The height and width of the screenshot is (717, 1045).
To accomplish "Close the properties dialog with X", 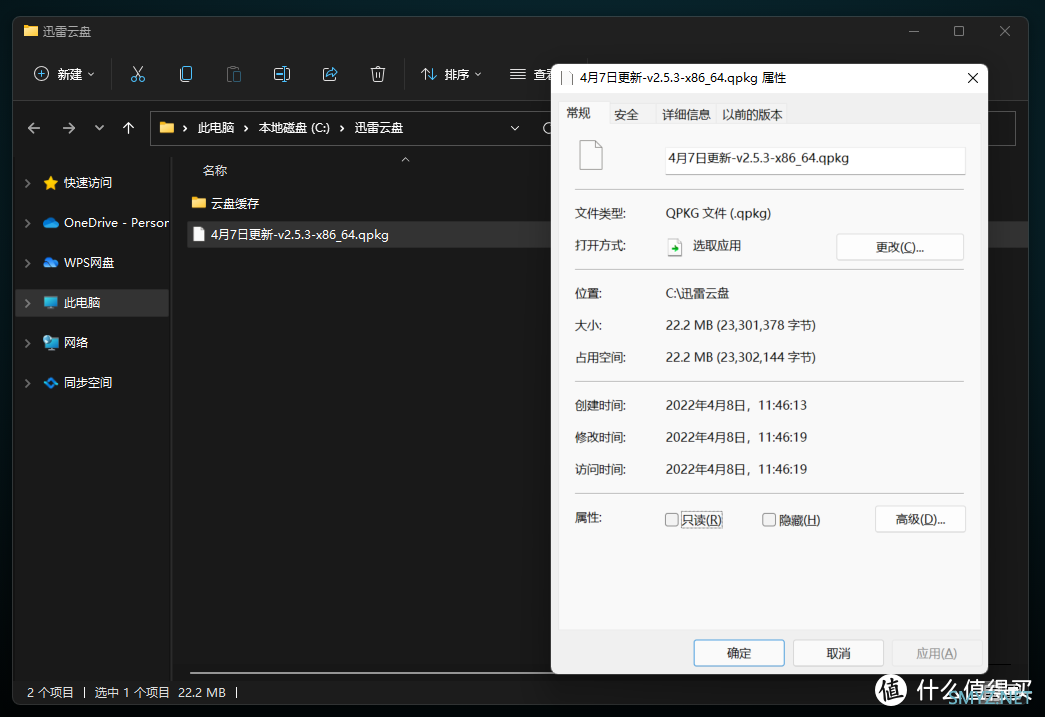I will [x=973, y=78].
